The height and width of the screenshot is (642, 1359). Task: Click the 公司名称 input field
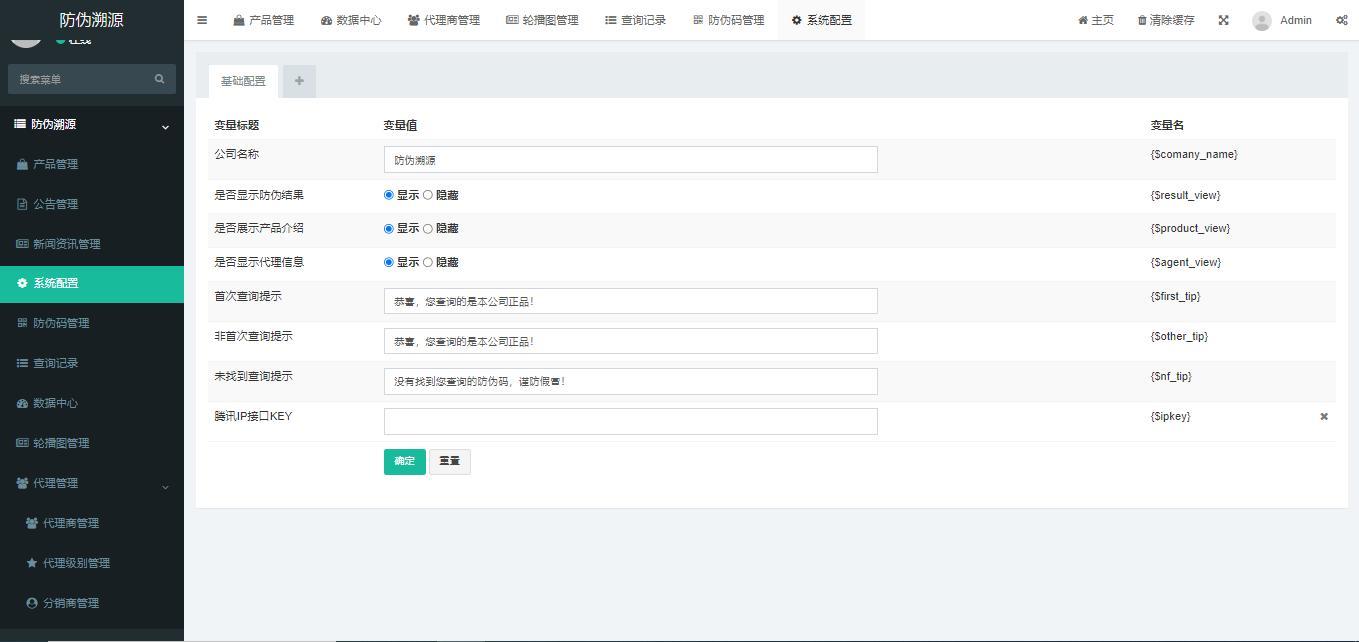click(x=630, y=159)
